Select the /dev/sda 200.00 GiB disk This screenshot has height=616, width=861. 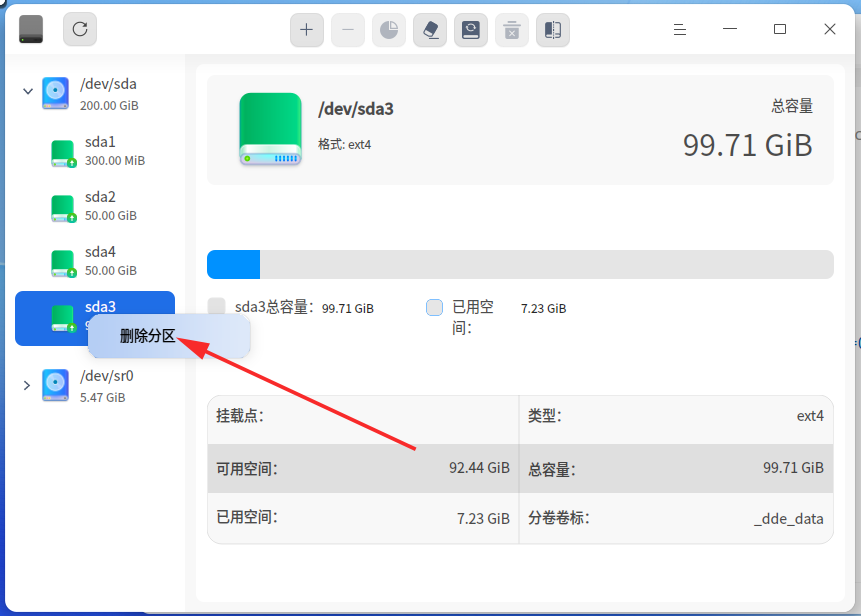(94, 93)
